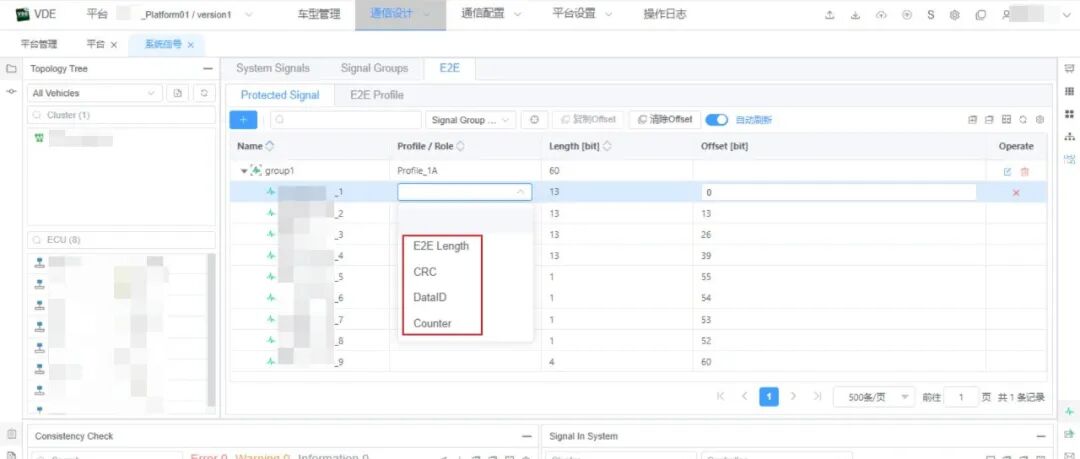The width and height of the screenshot is (1080, 459).
Task: Click the table grid icon in right sidebar
Action: coord(1069,91)
